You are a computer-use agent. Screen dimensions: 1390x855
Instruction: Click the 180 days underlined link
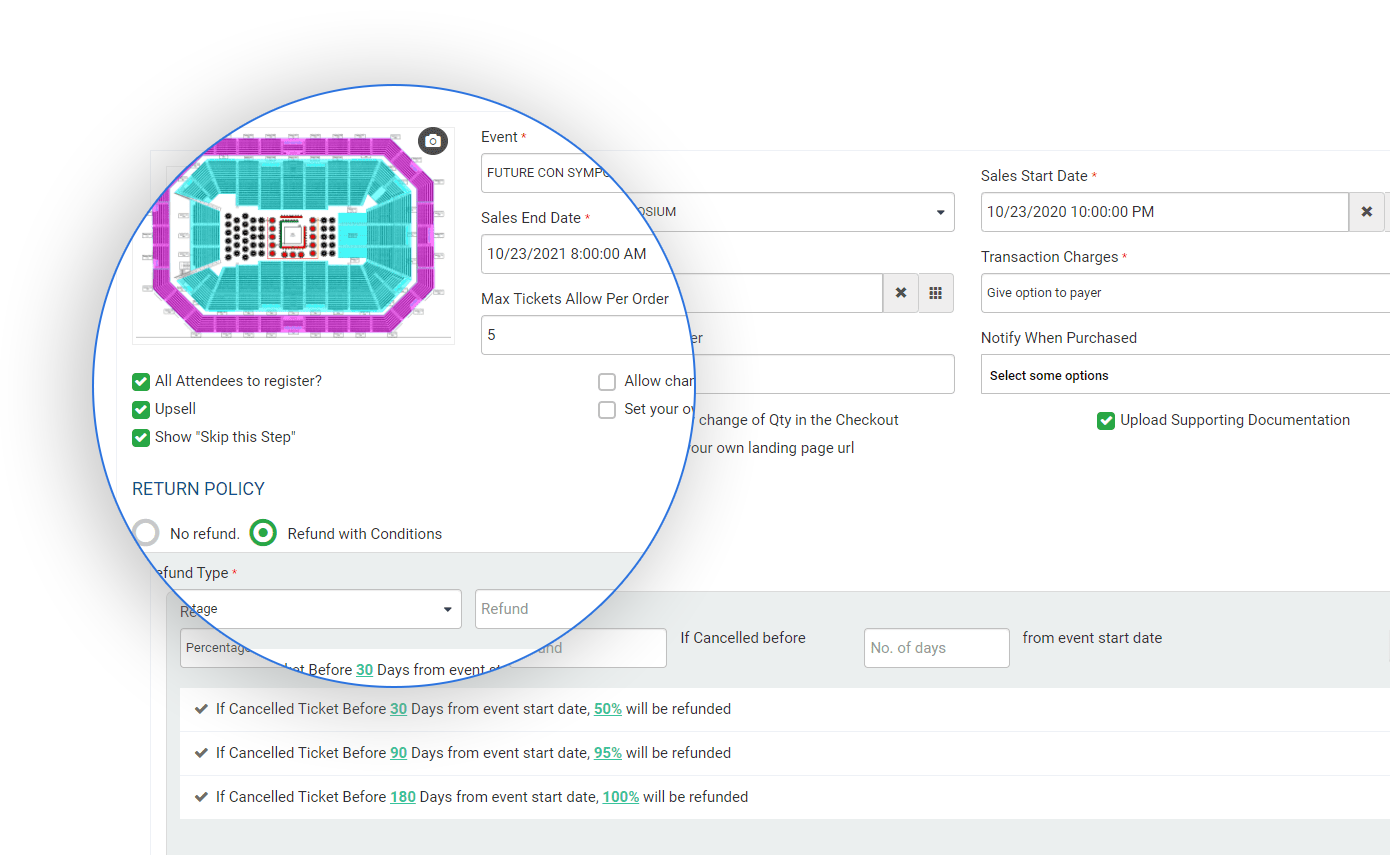[402, 797]
